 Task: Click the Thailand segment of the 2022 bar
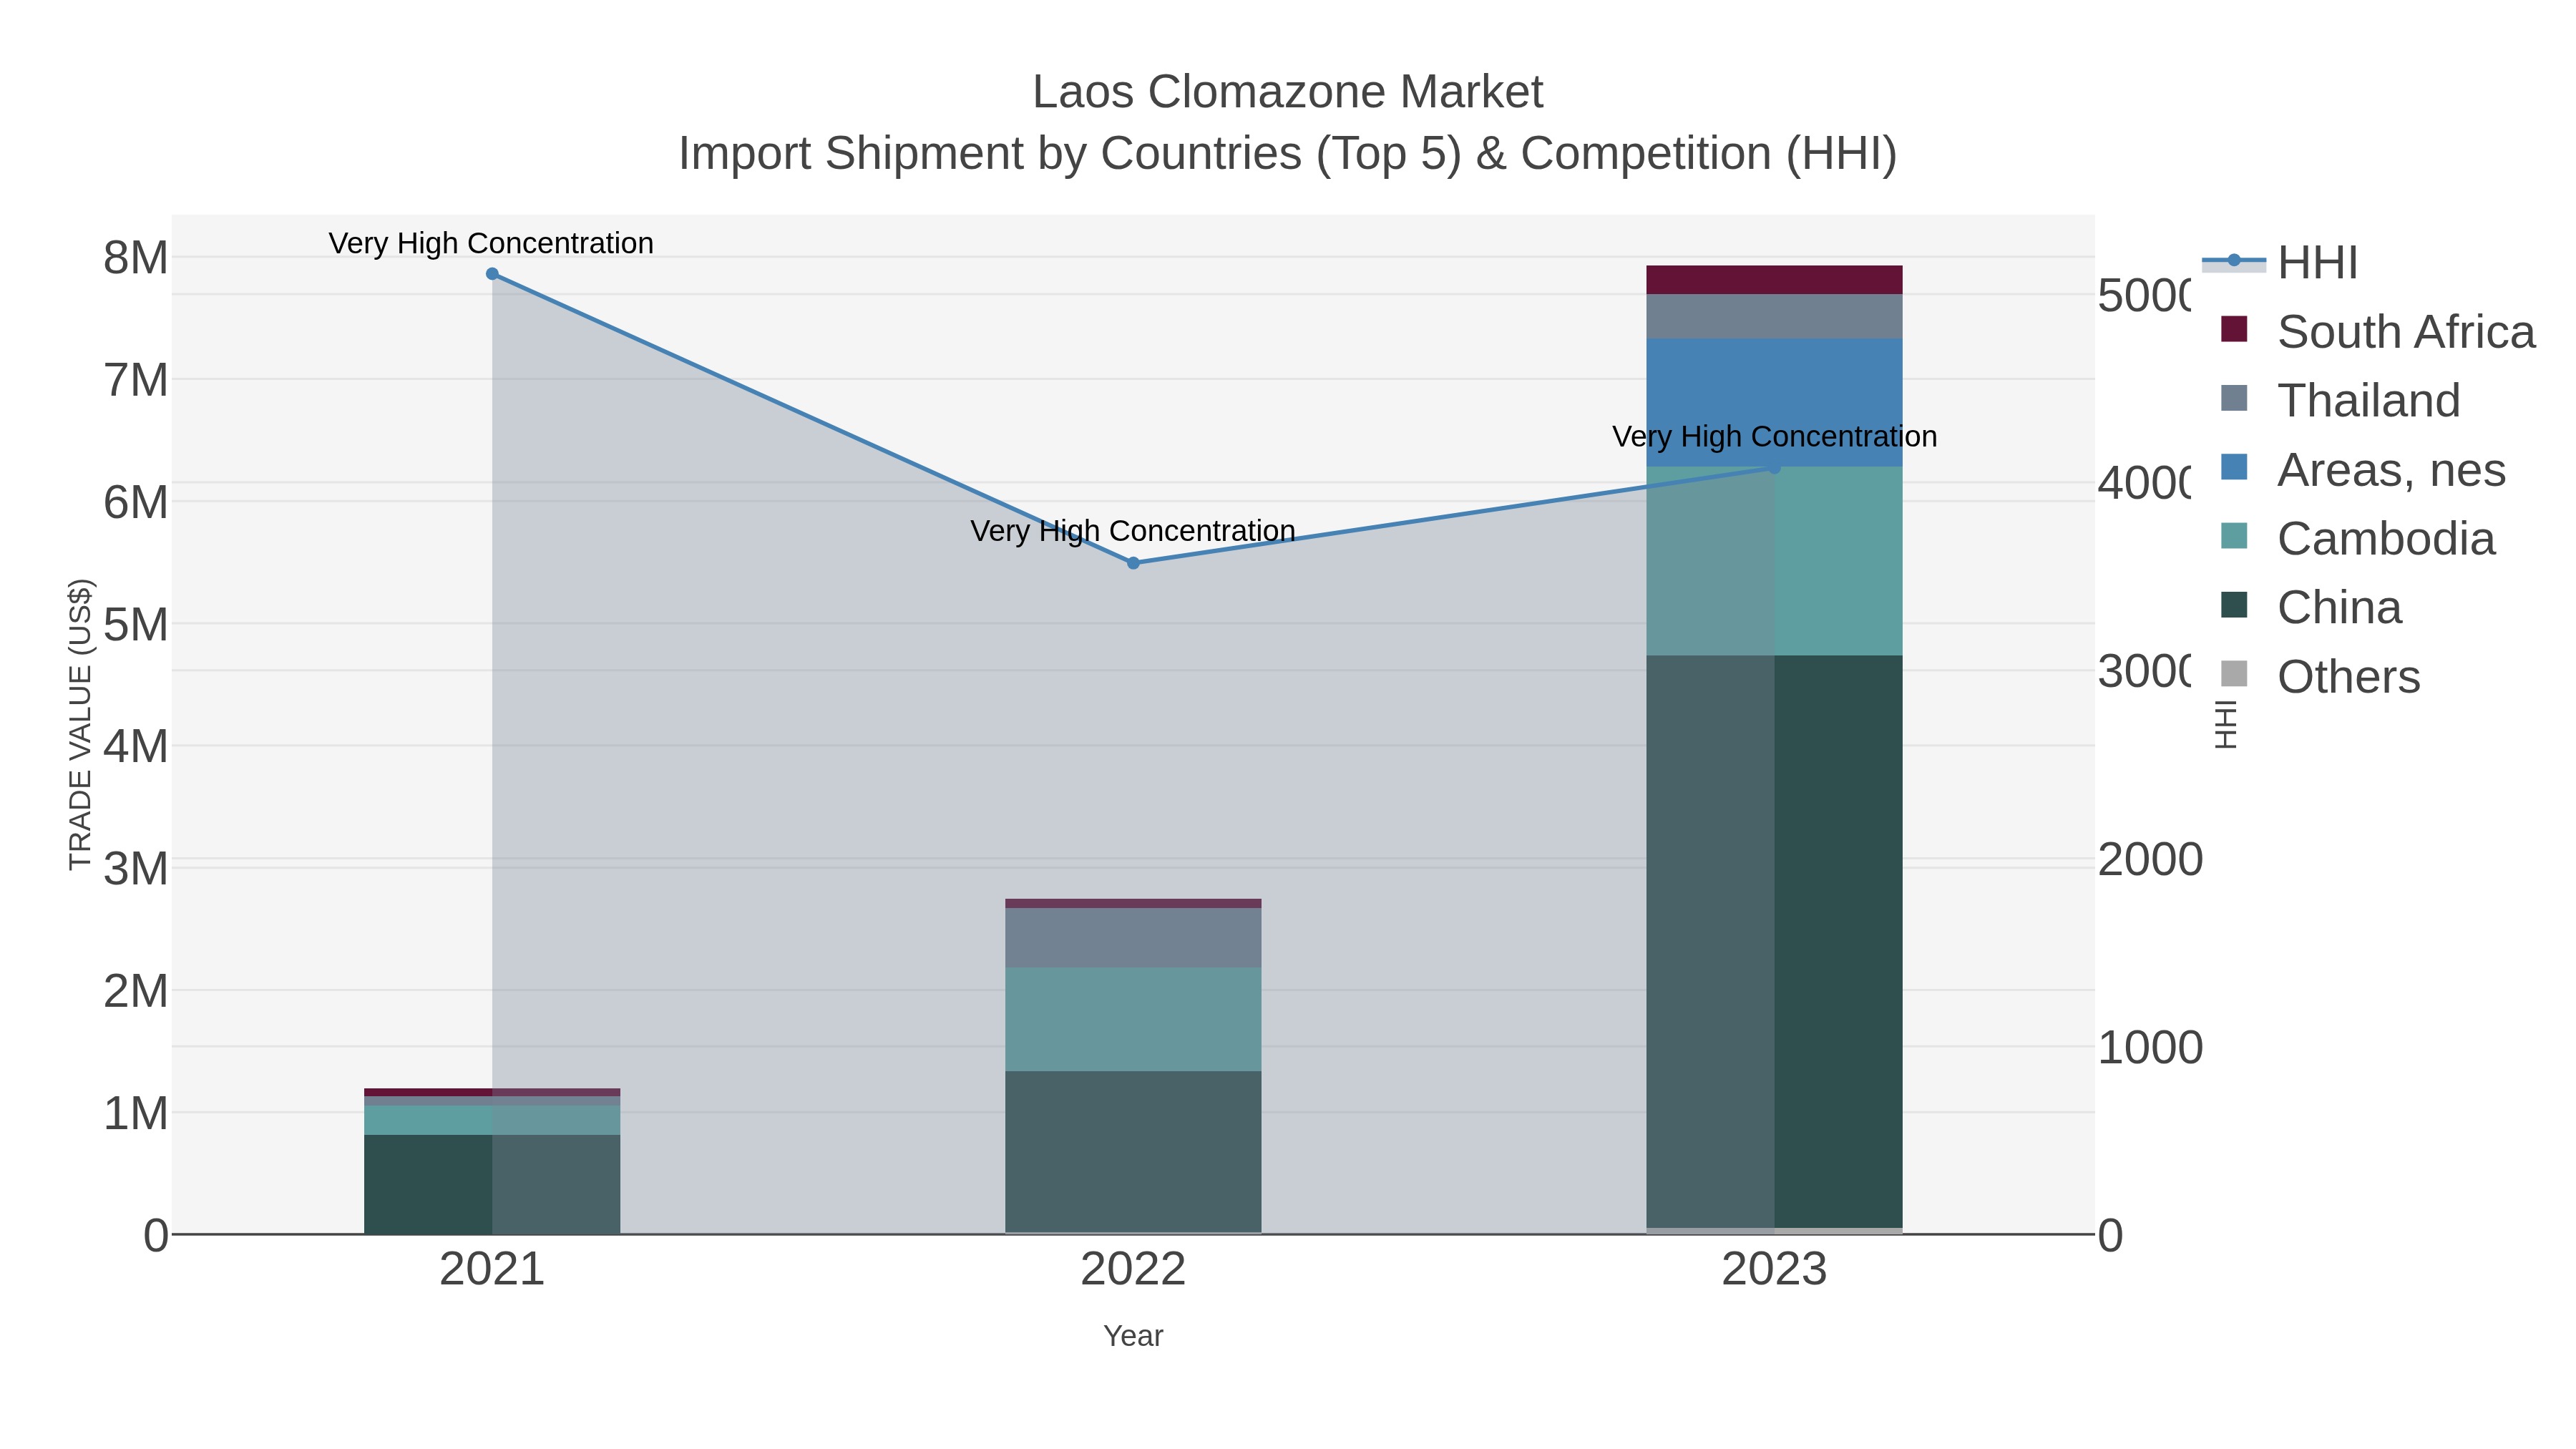click(x=1133, y=937)
